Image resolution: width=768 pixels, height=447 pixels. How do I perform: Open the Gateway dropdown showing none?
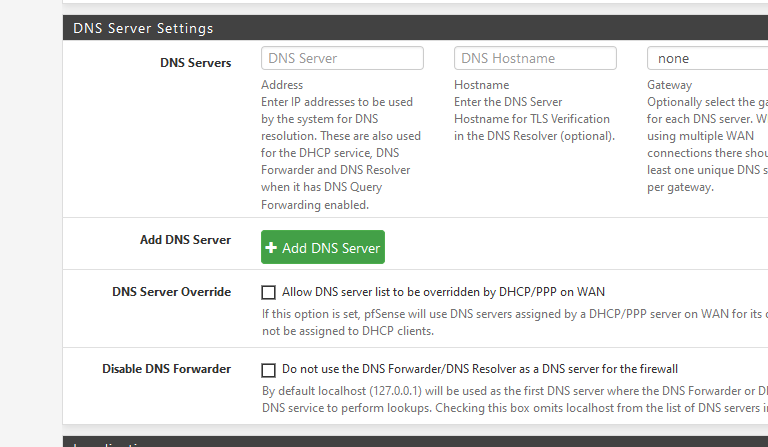click(707, 58)
